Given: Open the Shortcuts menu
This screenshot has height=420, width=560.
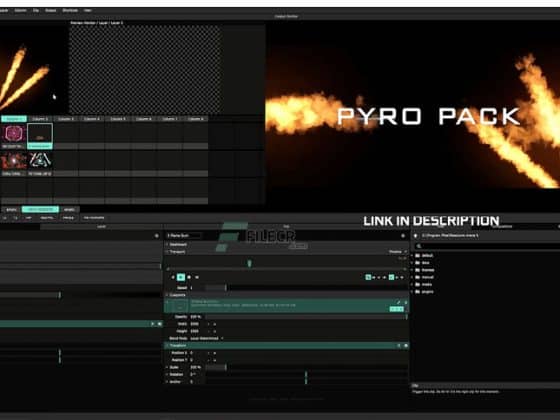Looking at the screenshot, I should tap(70, 10).
